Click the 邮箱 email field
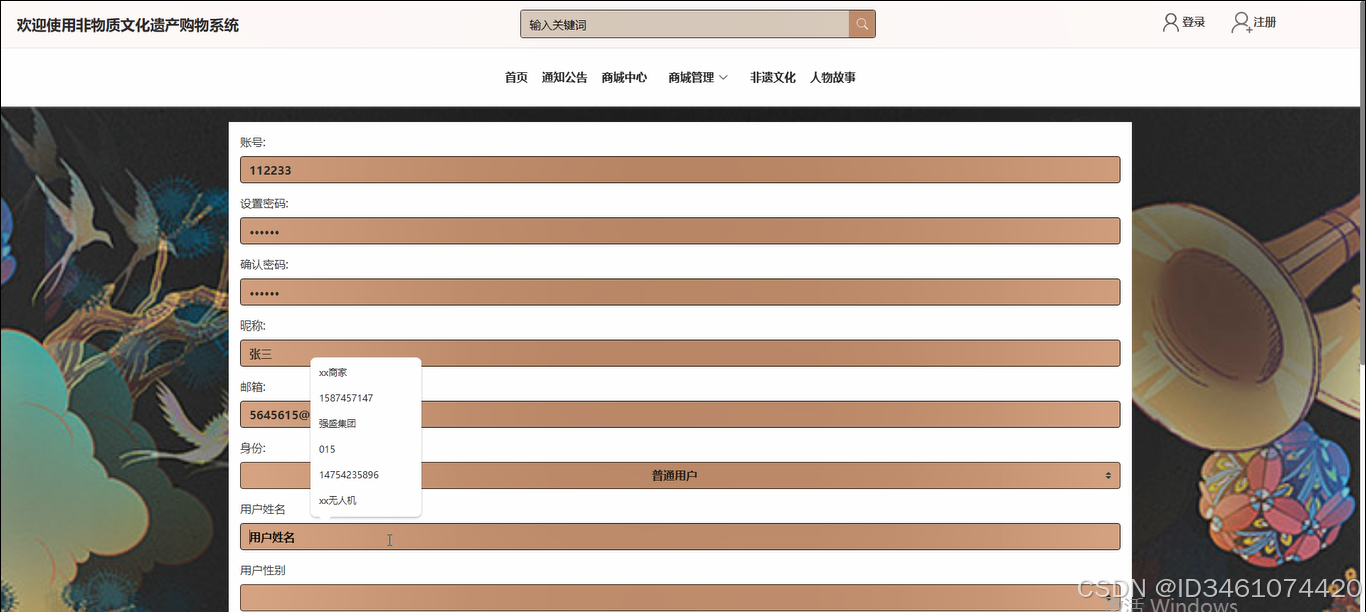Image resolution: width=1366 pixels, height=612 pixels. coord(680,414)
